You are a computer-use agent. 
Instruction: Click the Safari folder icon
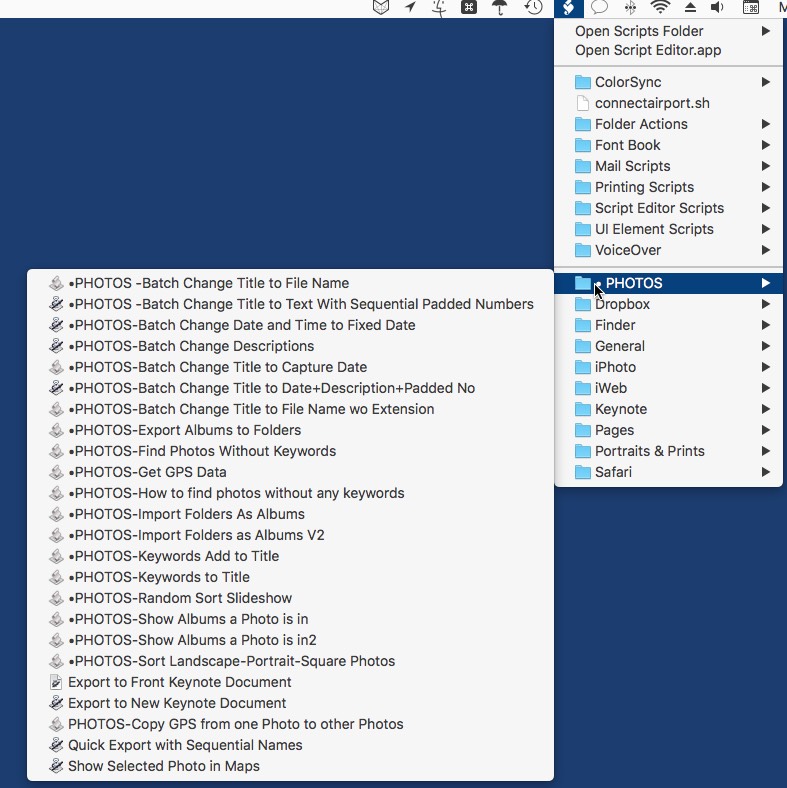(x=582, y=472)
